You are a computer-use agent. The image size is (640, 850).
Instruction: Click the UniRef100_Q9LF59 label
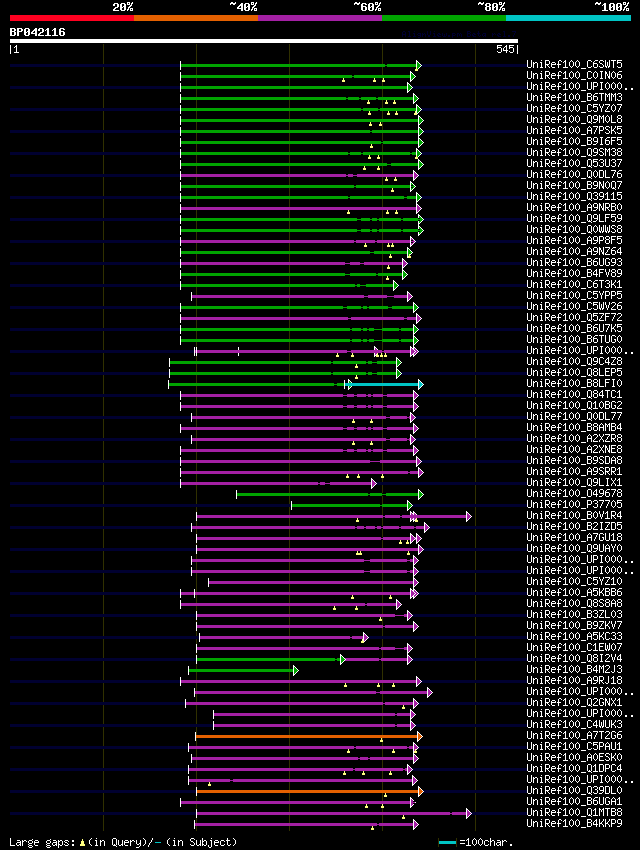click(x=574, y=218)
